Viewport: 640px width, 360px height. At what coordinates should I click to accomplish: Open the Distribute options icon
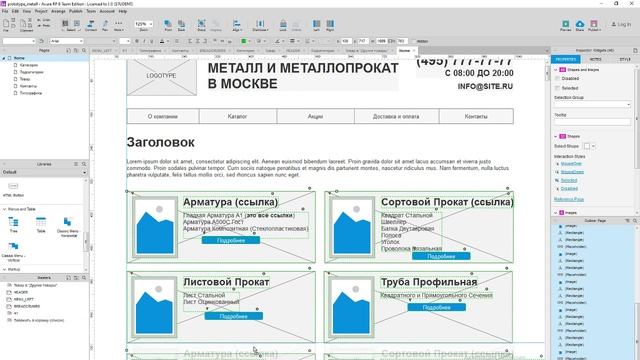[260, 24]
